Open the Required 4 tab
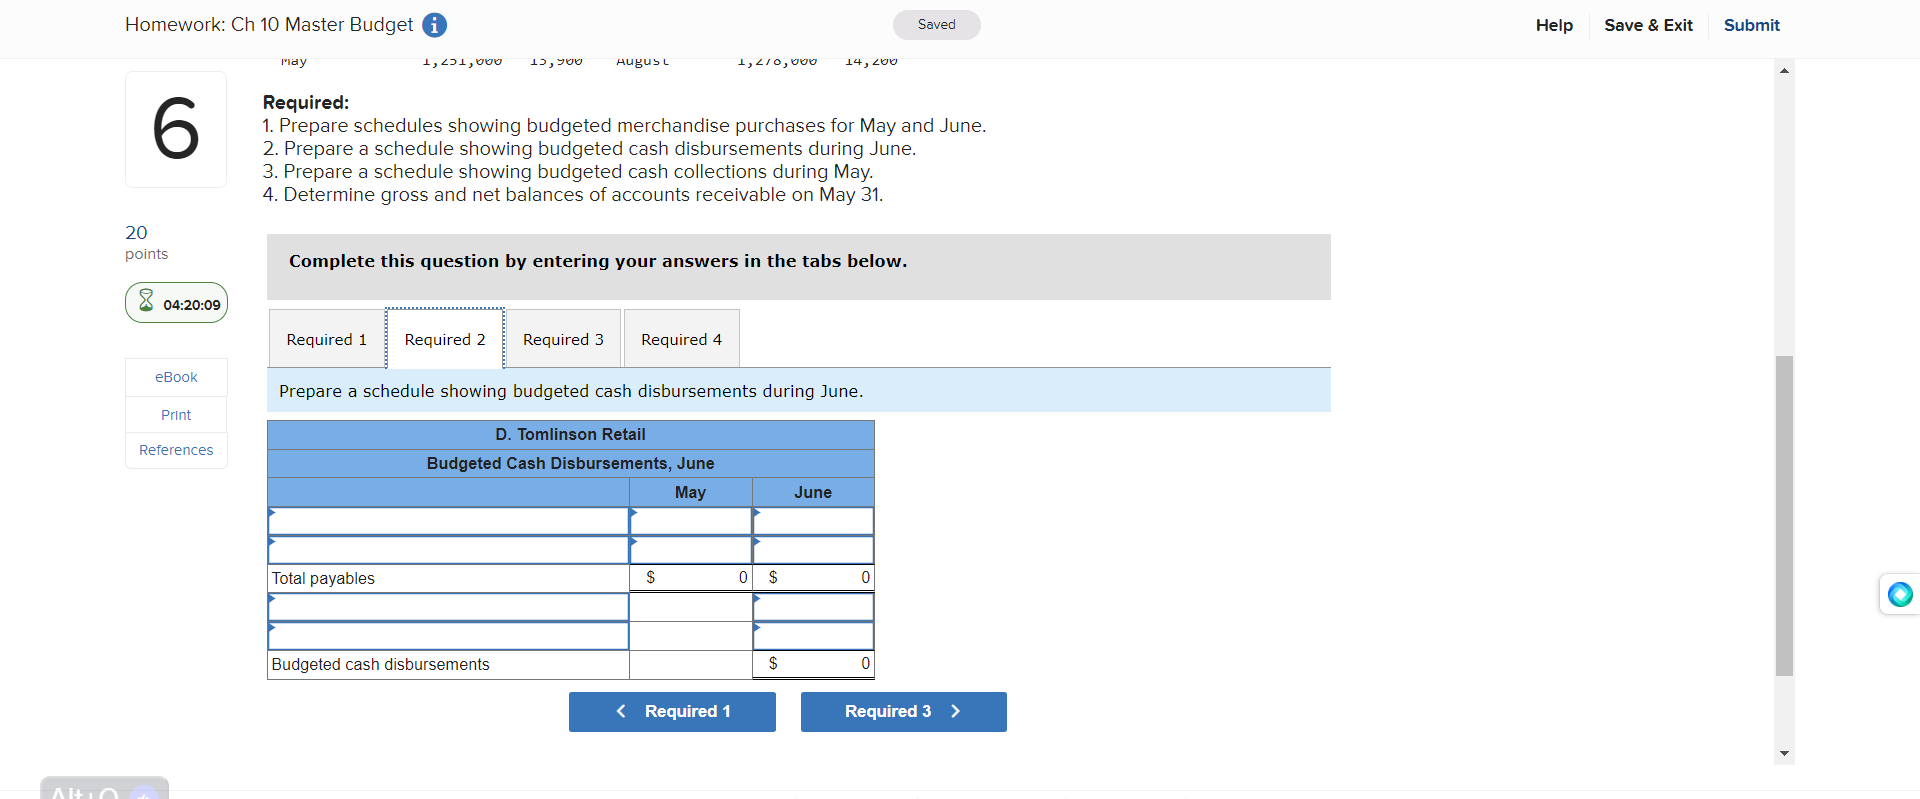The height and width of the screenshot is (799, 1920). (681, 339)
